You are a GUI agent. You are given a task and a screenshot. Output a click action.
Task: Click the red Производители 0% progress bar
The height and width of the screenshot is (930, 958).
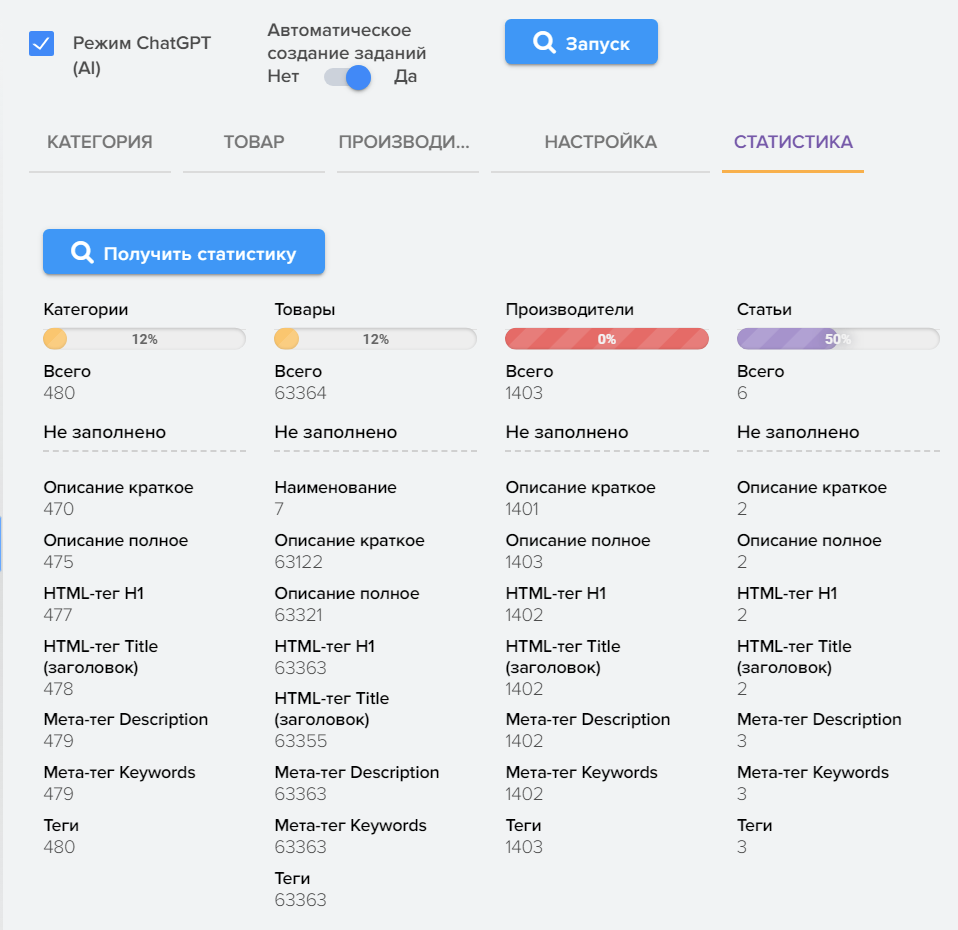(x=606, y=339)
